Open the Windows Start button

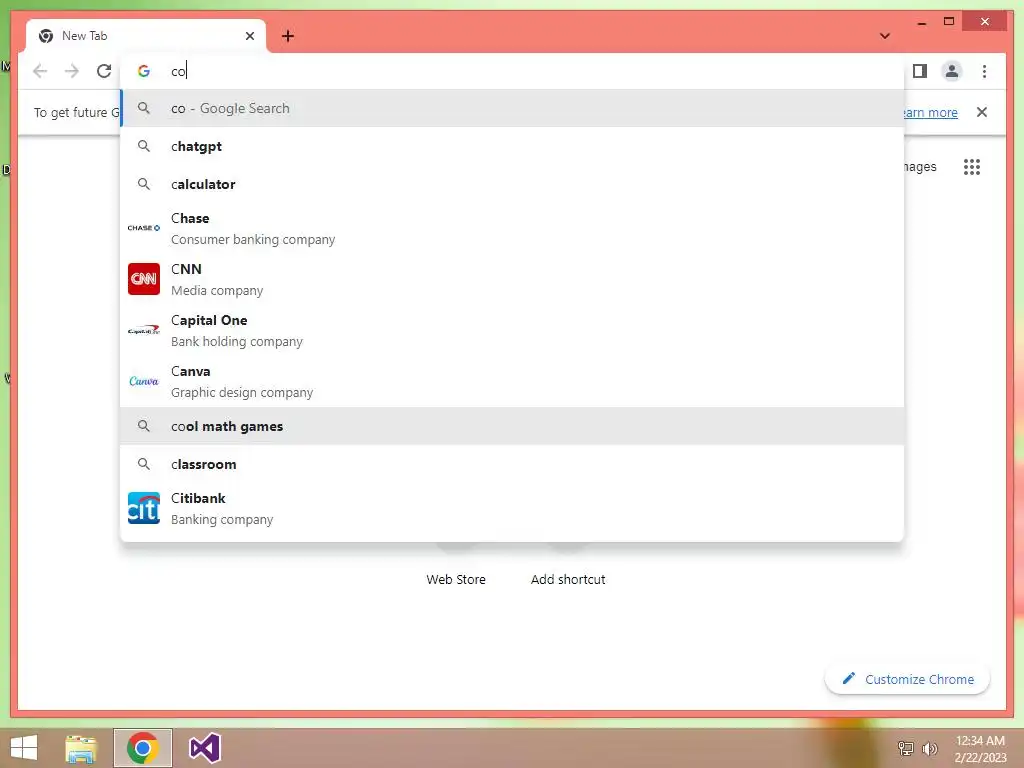[x=24, y=748]
